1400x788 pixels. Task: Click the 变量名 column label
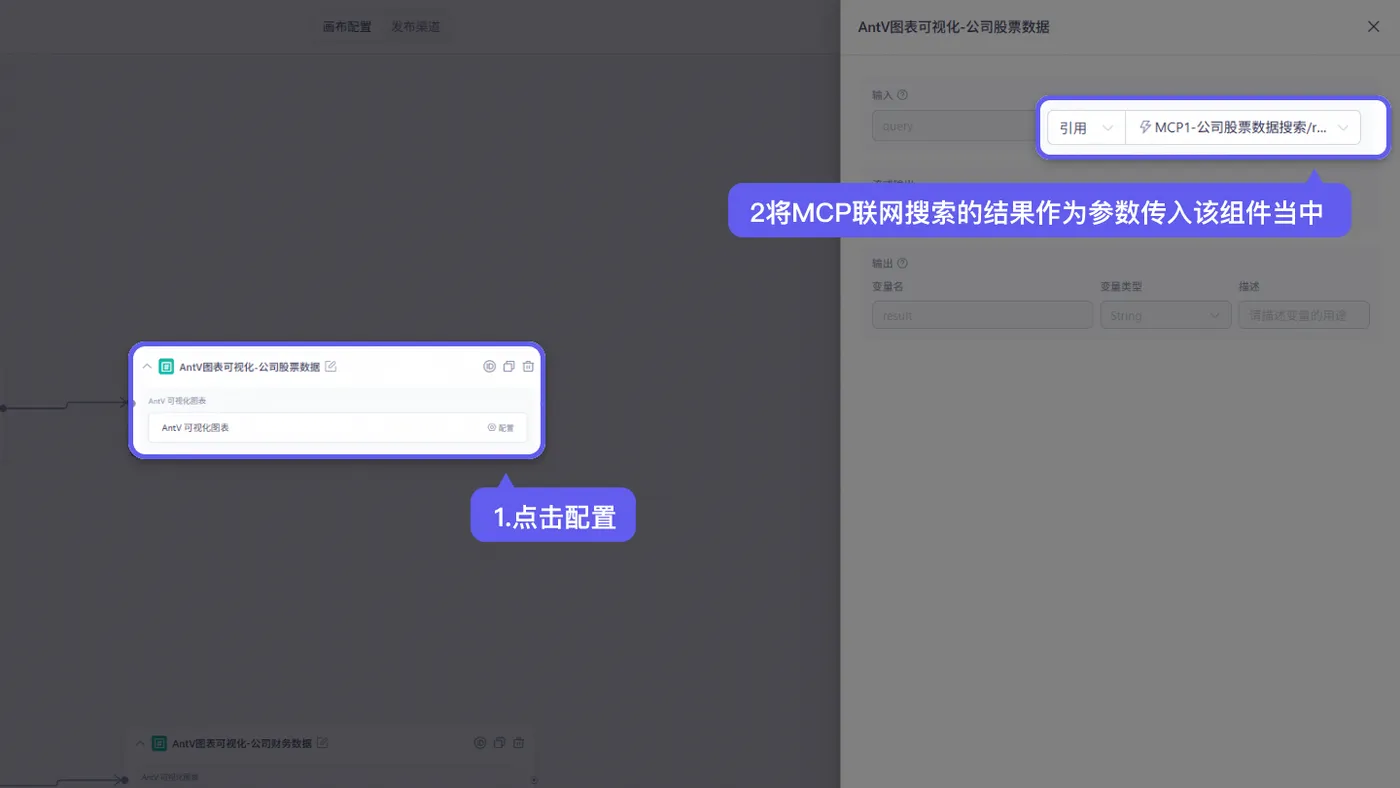click(x=888, y=287)
